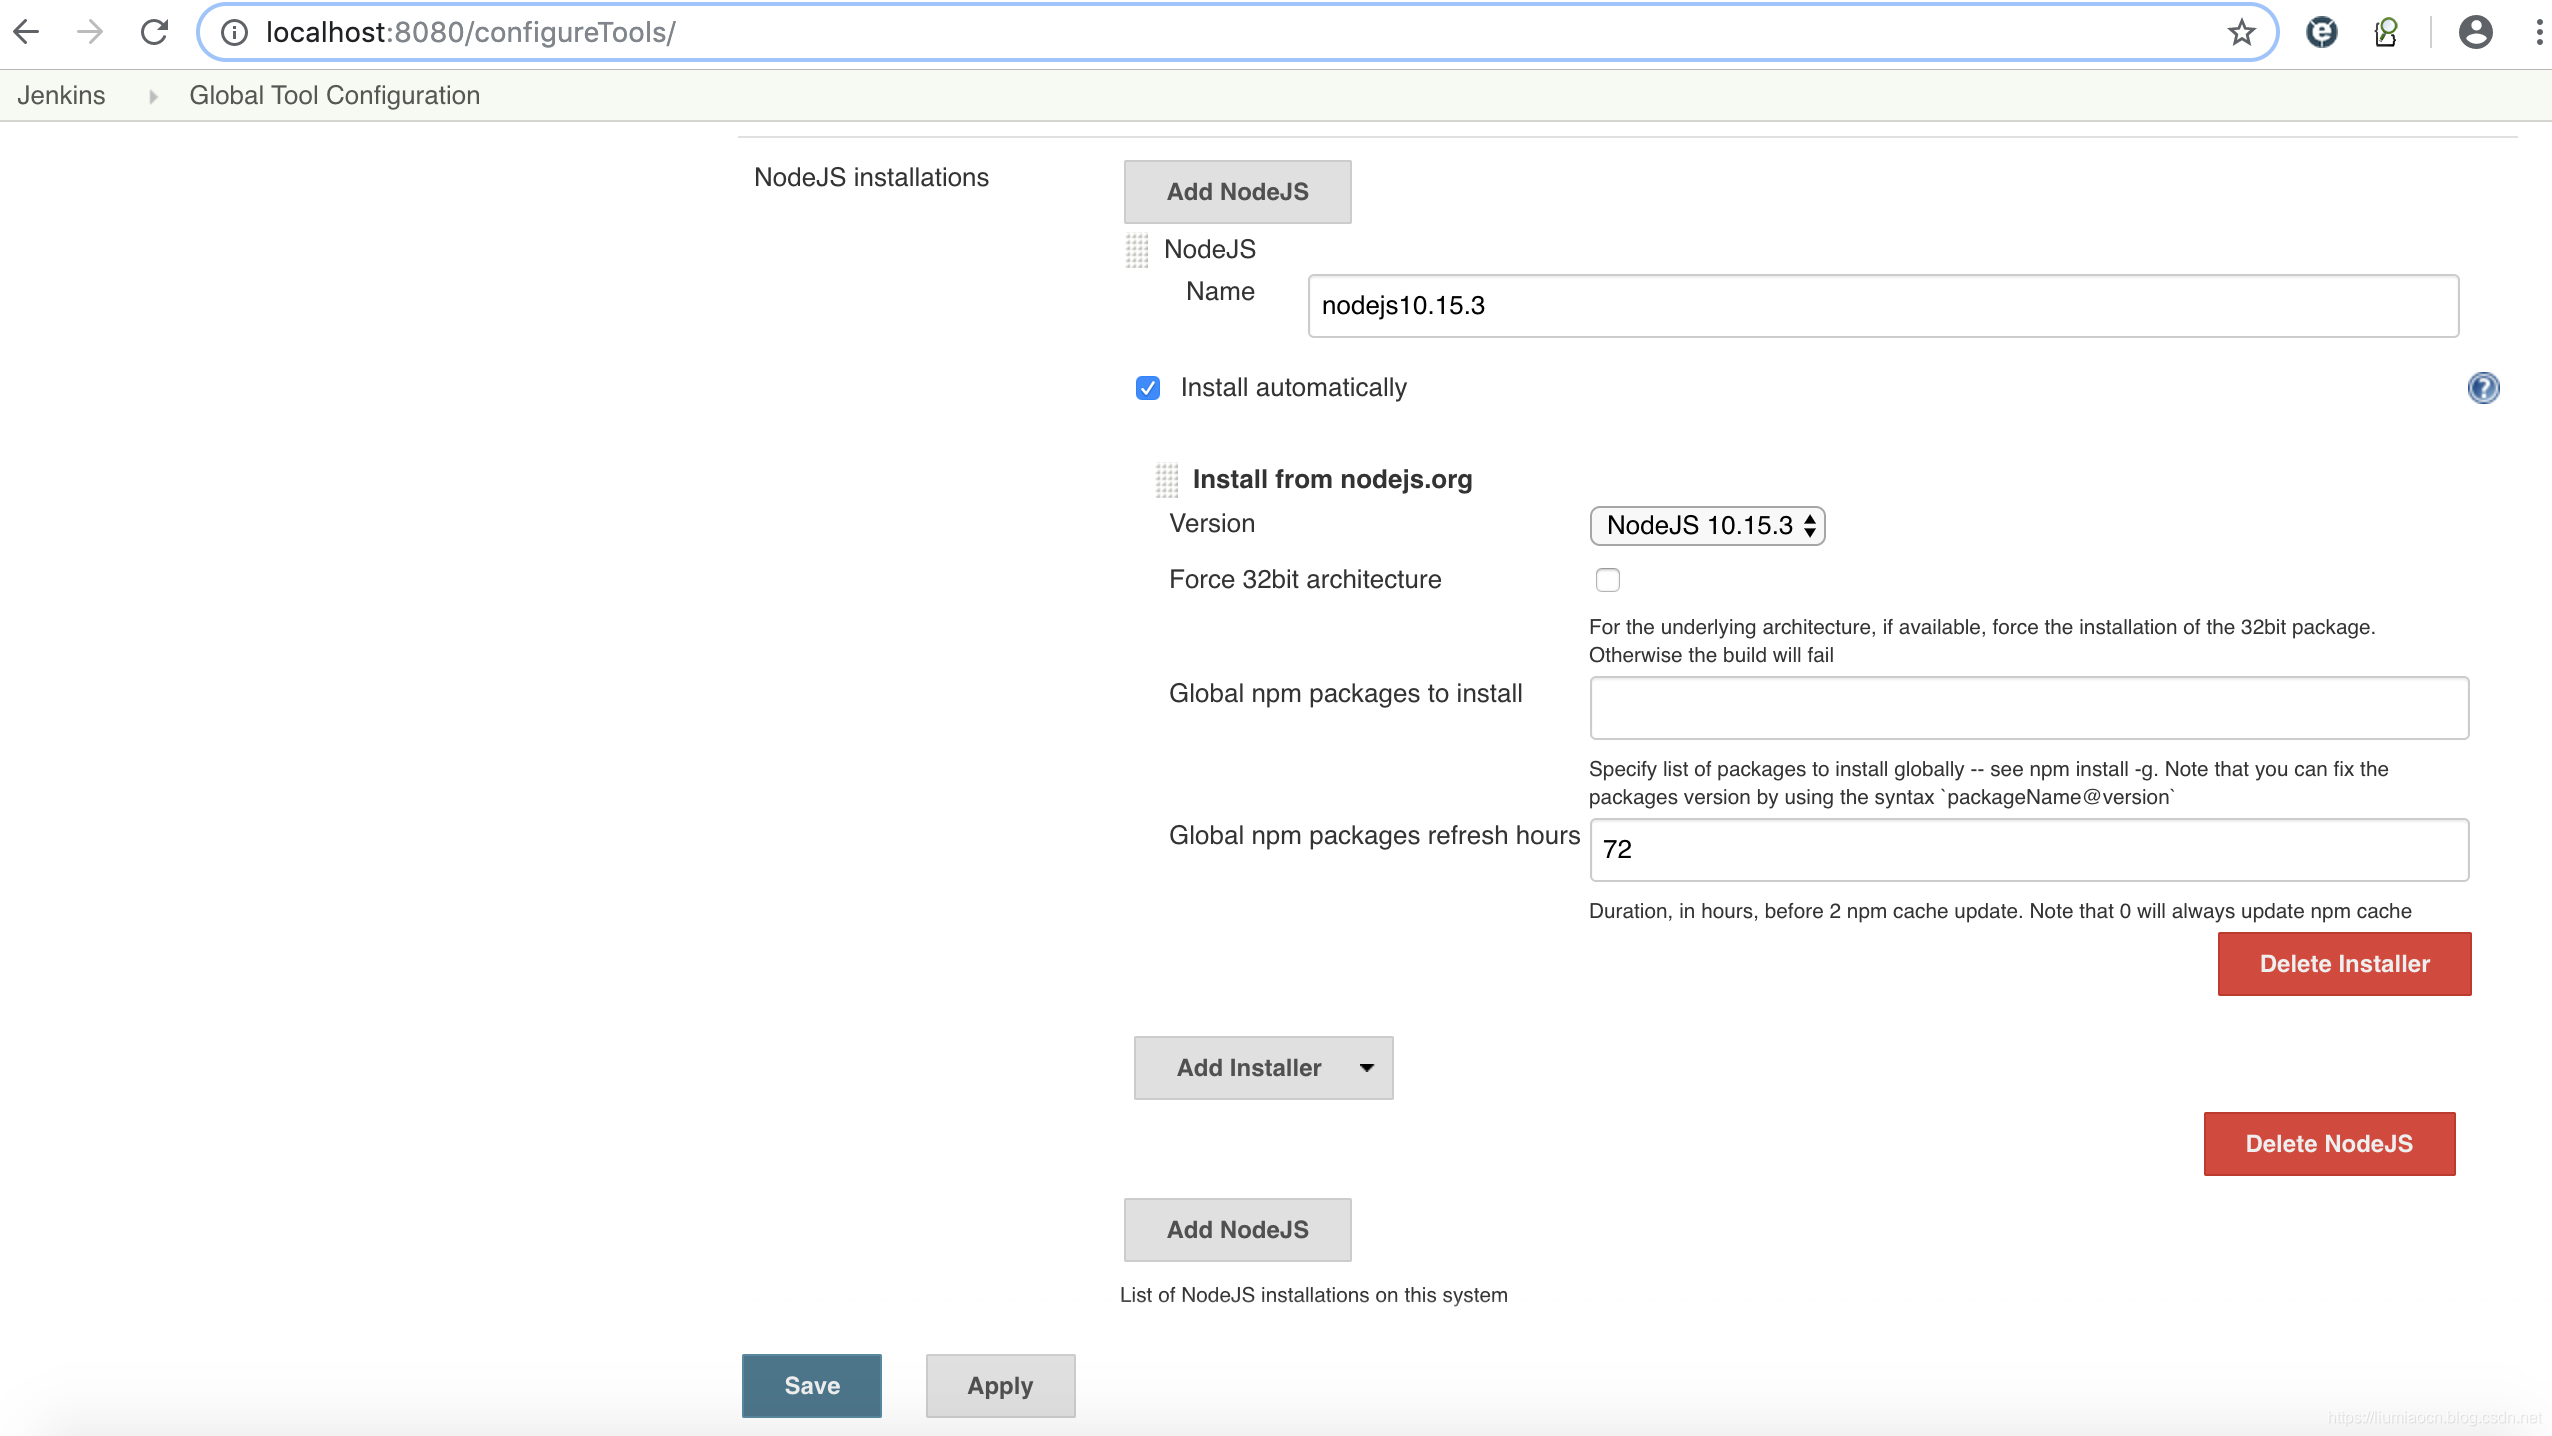Click the top Add NodeJS button

point(1237,192)
